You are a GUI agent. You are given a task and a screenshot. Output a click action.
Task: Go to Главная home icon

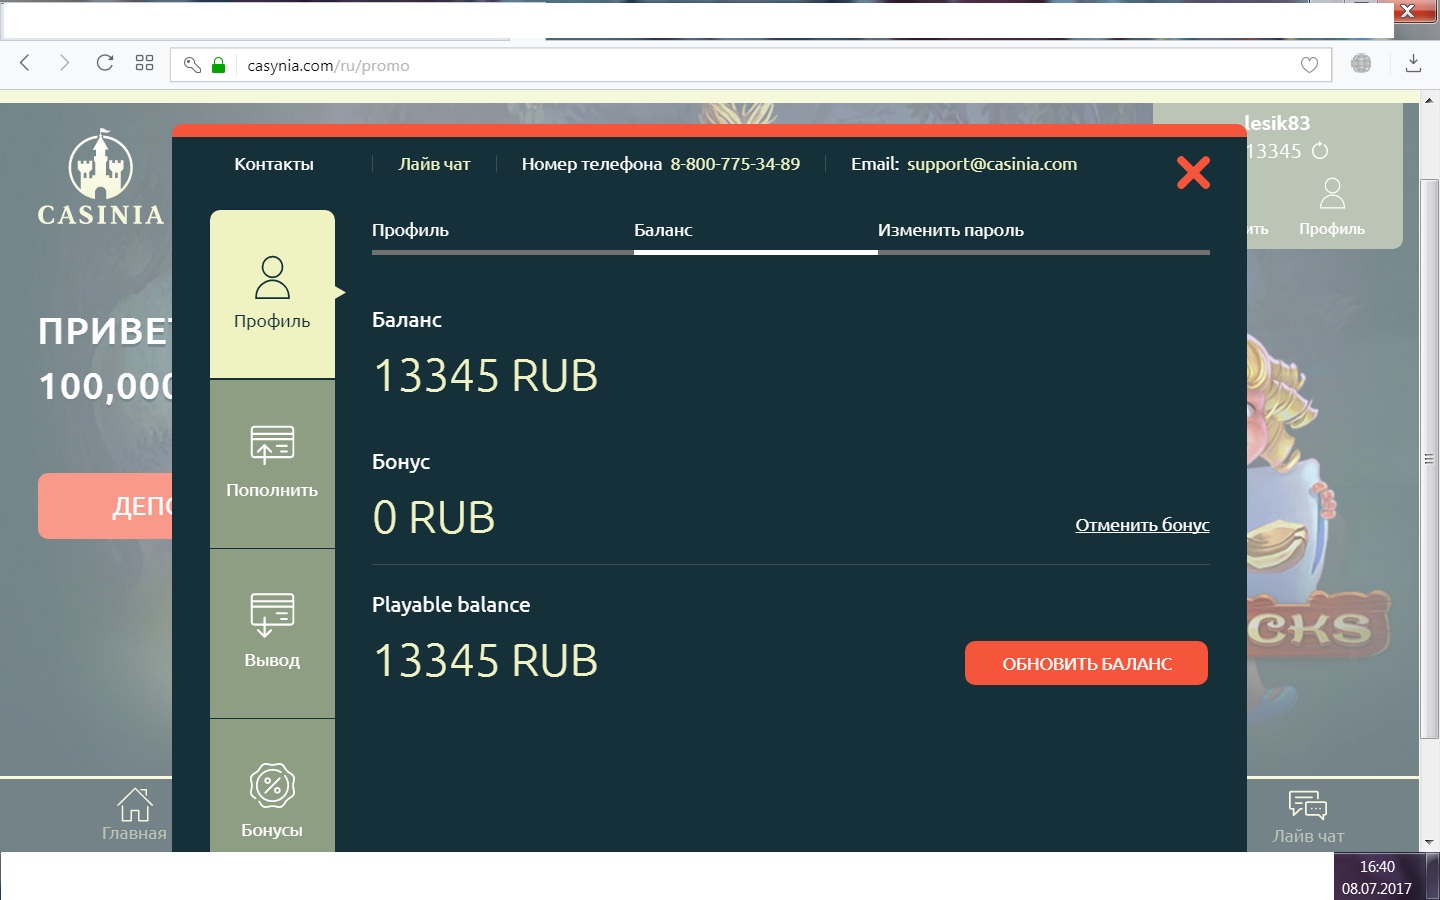point(134,805)
